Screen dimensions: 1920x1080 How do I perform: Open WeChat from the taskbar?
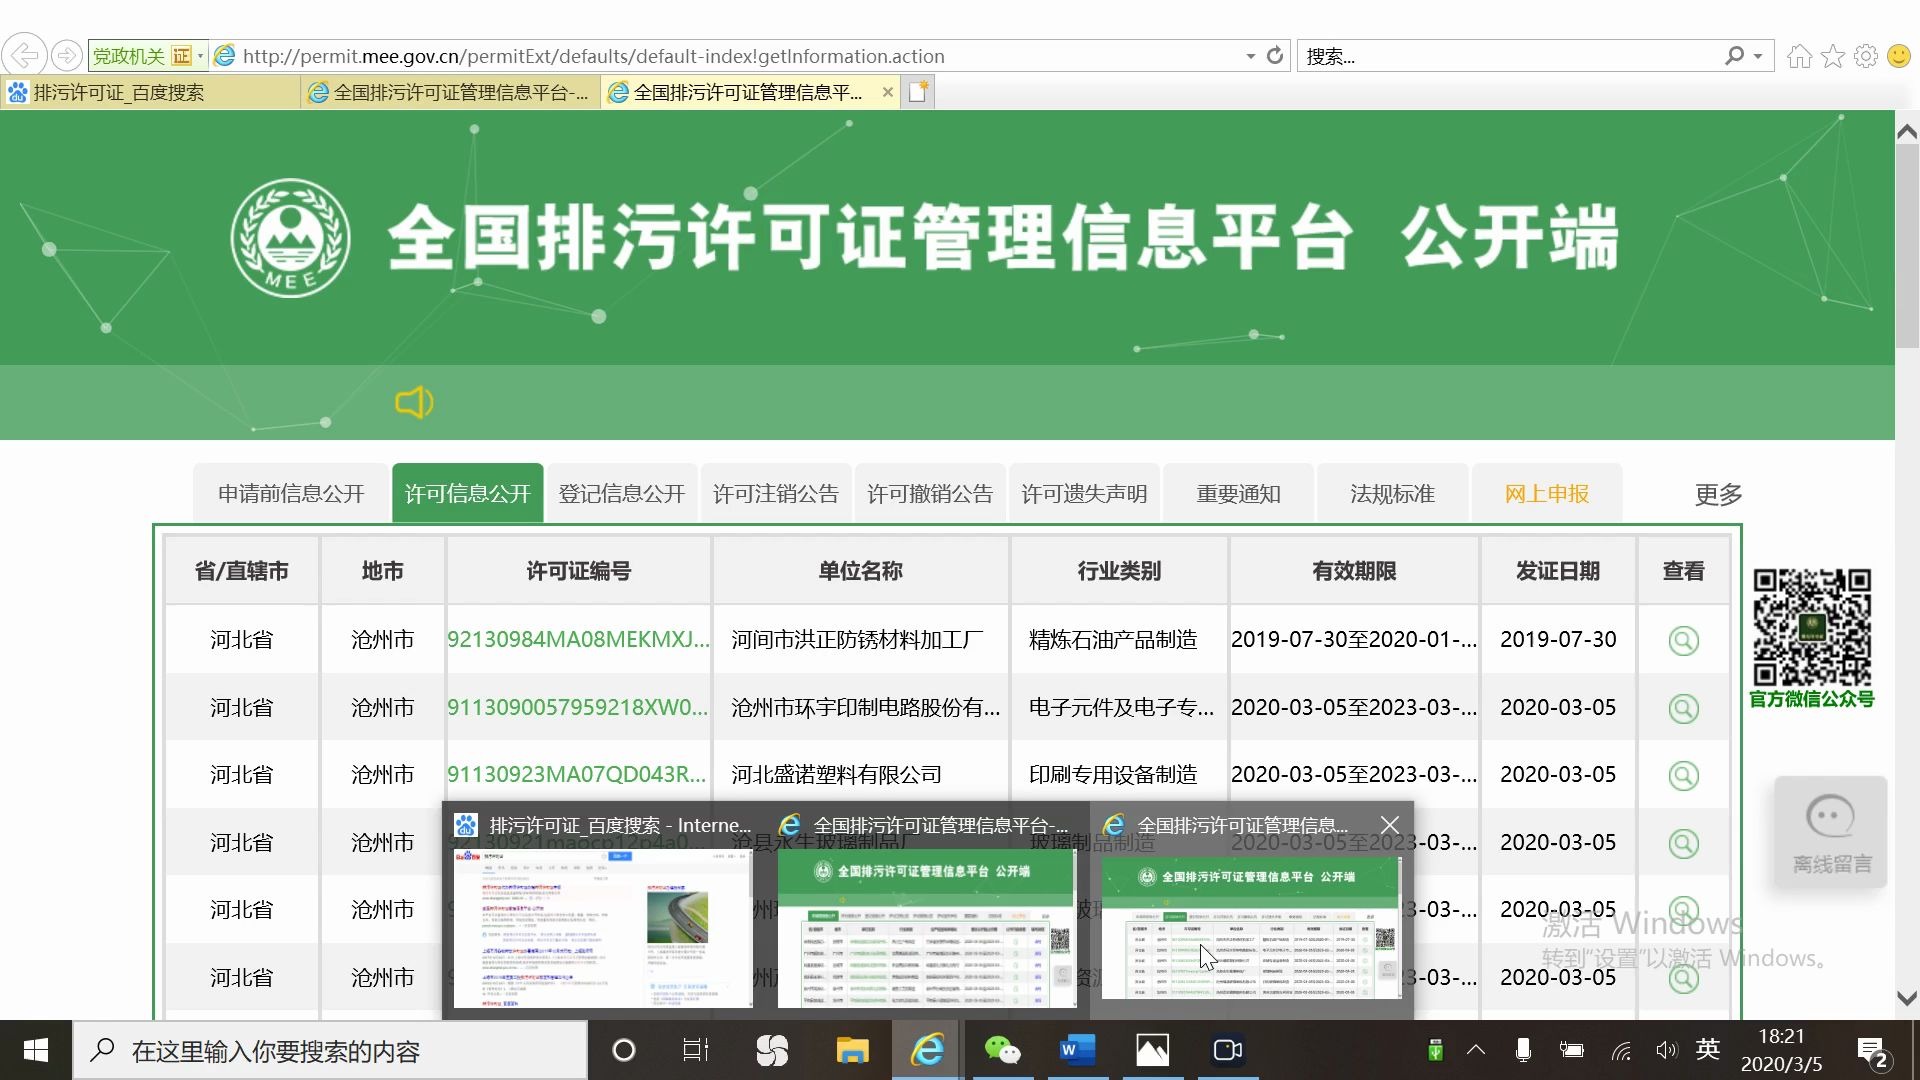[x=1003, y=1050]
